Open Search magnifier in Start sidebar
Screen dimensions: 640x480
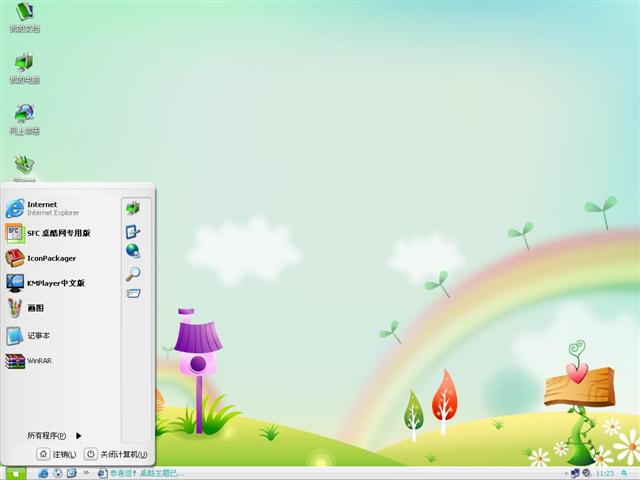tap(133, 273)
